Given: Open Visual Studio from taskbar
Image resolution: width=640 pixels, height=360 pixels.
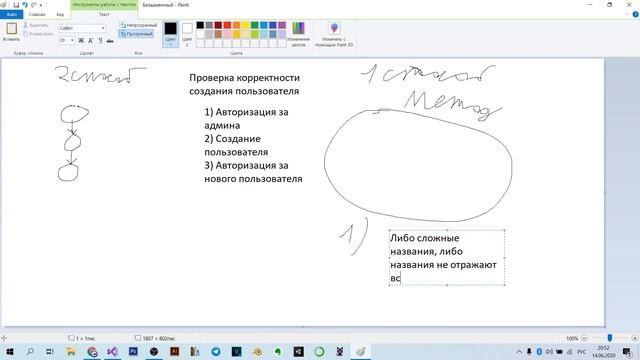Looking at the screenshot, I should tap(113, 351).
